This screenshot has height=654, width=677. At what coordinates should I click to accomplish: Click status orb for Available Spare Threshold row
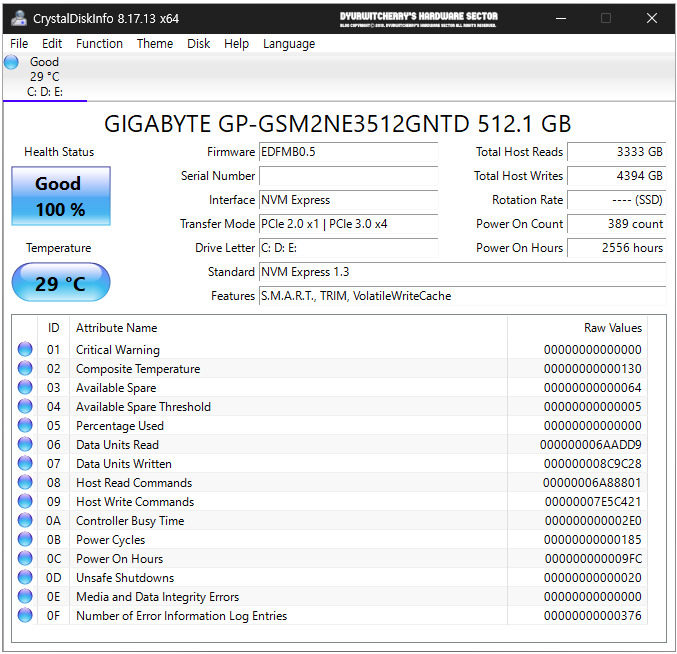click(25, 406)
